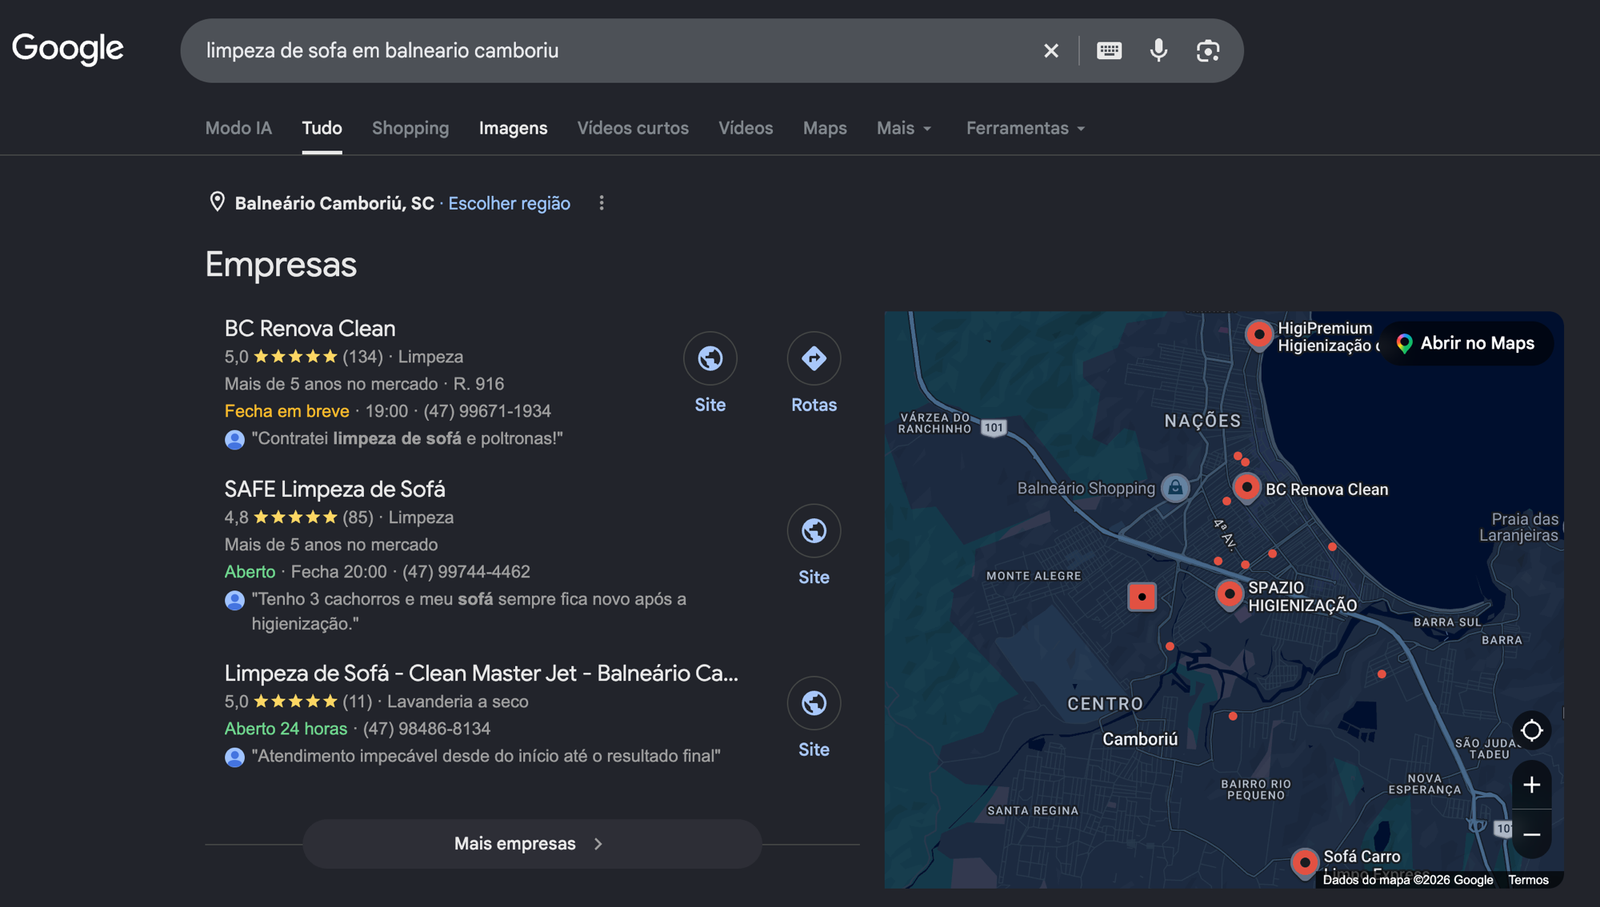Click "Atendimento impecável" review text
Viewport: 1600px width, 907px height.
point(486,756)
